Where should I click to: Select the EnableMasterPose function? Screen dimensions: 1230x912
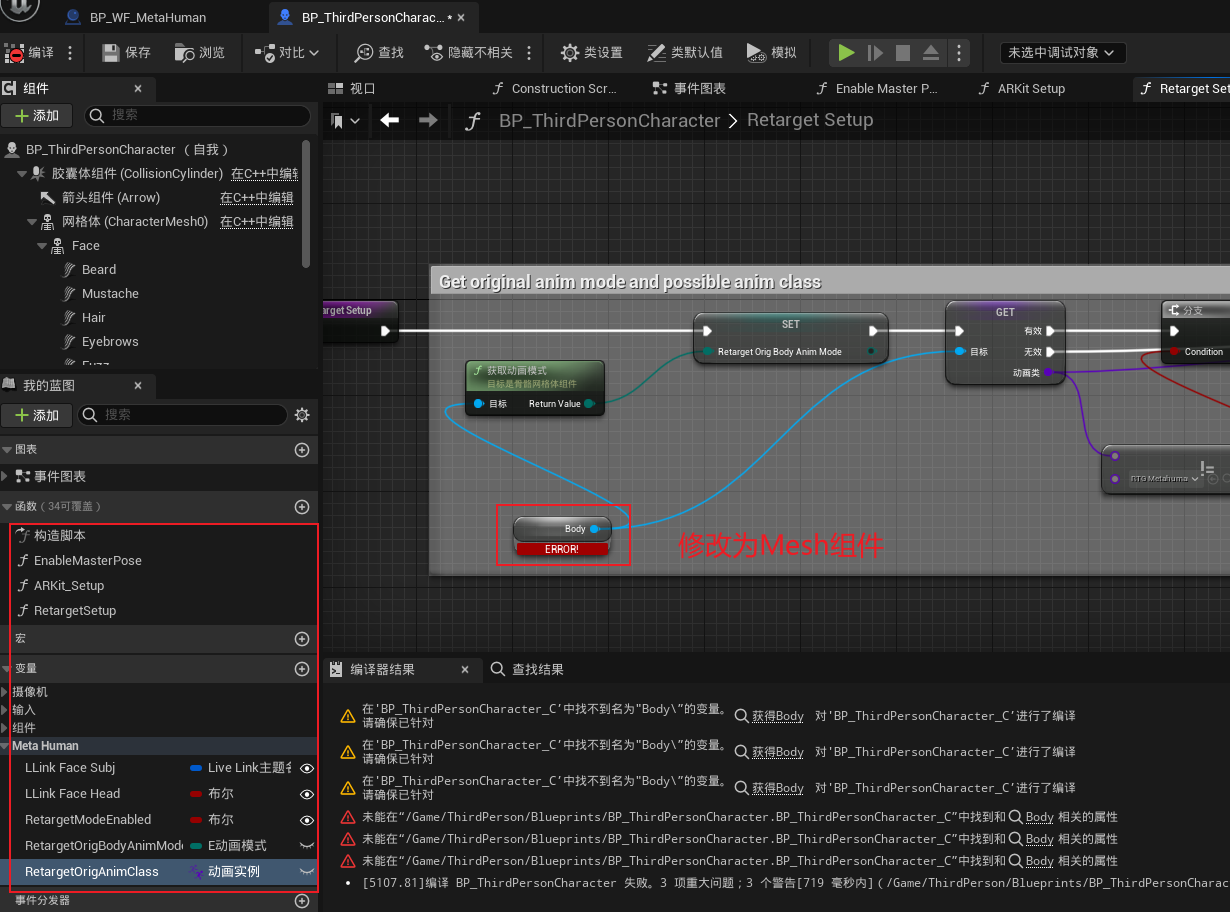pos(88,560)
